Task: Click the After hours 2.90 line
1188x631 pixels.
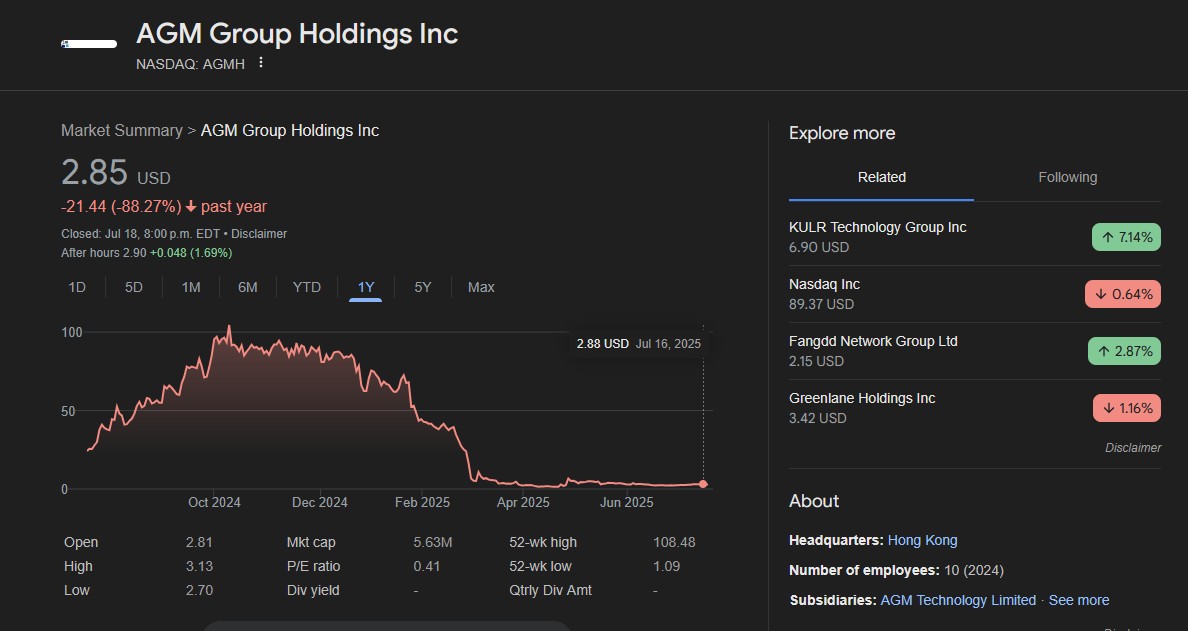Action: (x=146, y=253)
